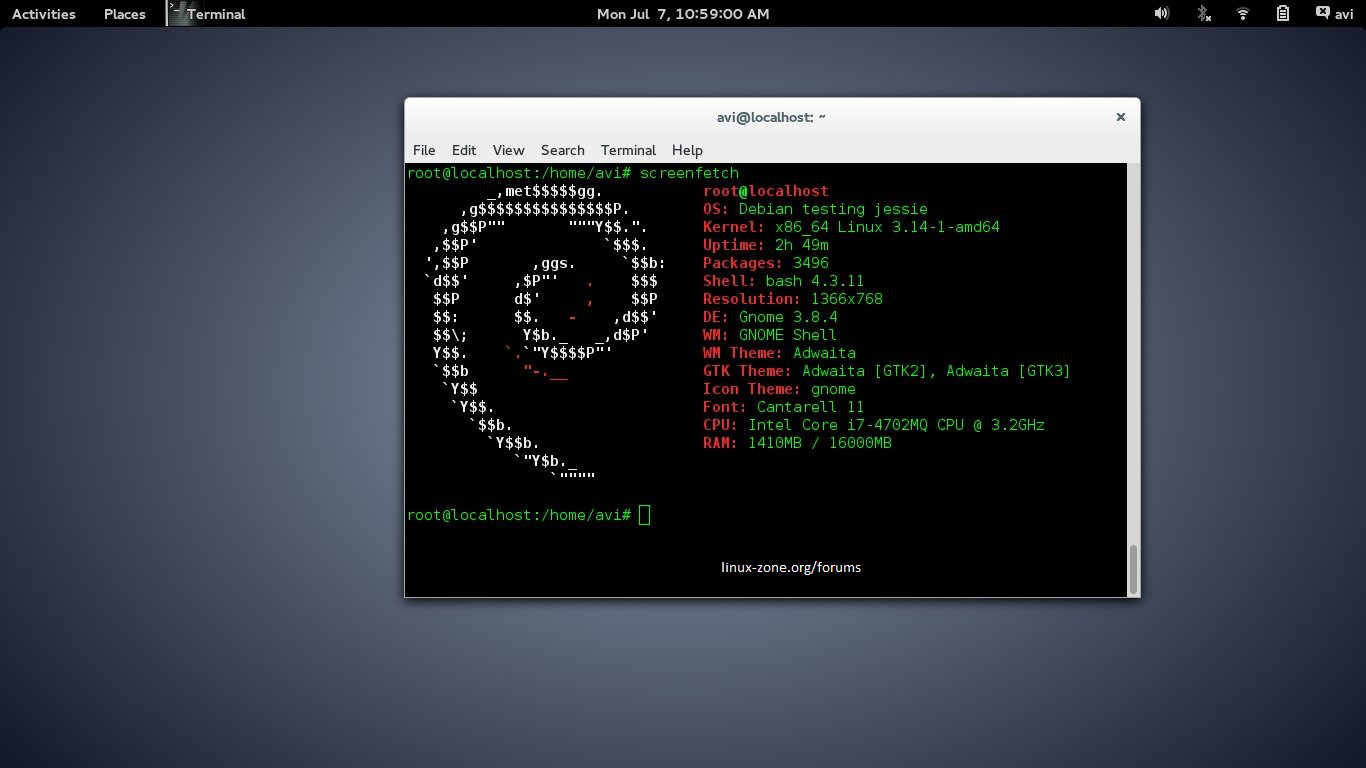Open the View menu in terminal
The image size is (1366, 768).
tap(508, 150)
